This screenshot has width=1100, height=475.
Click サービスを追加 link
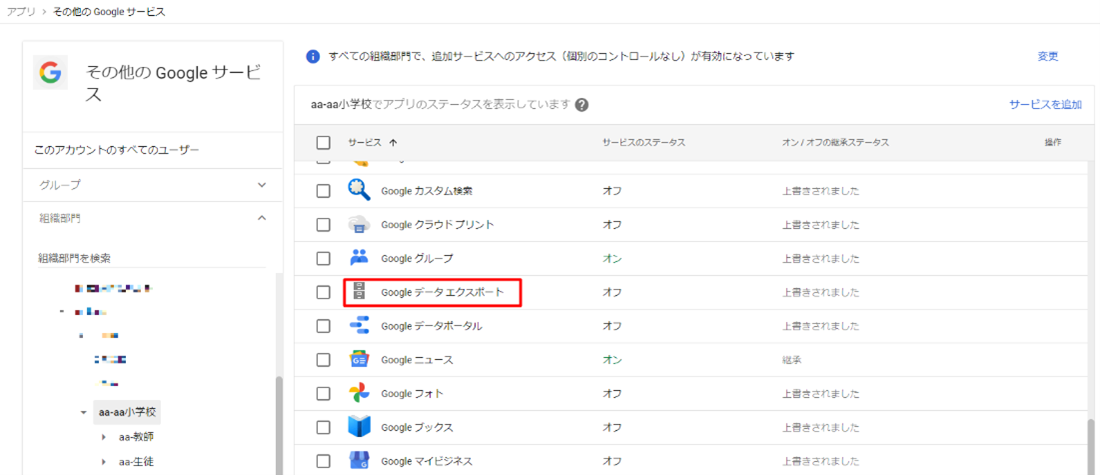click(x=1045, y=105)
